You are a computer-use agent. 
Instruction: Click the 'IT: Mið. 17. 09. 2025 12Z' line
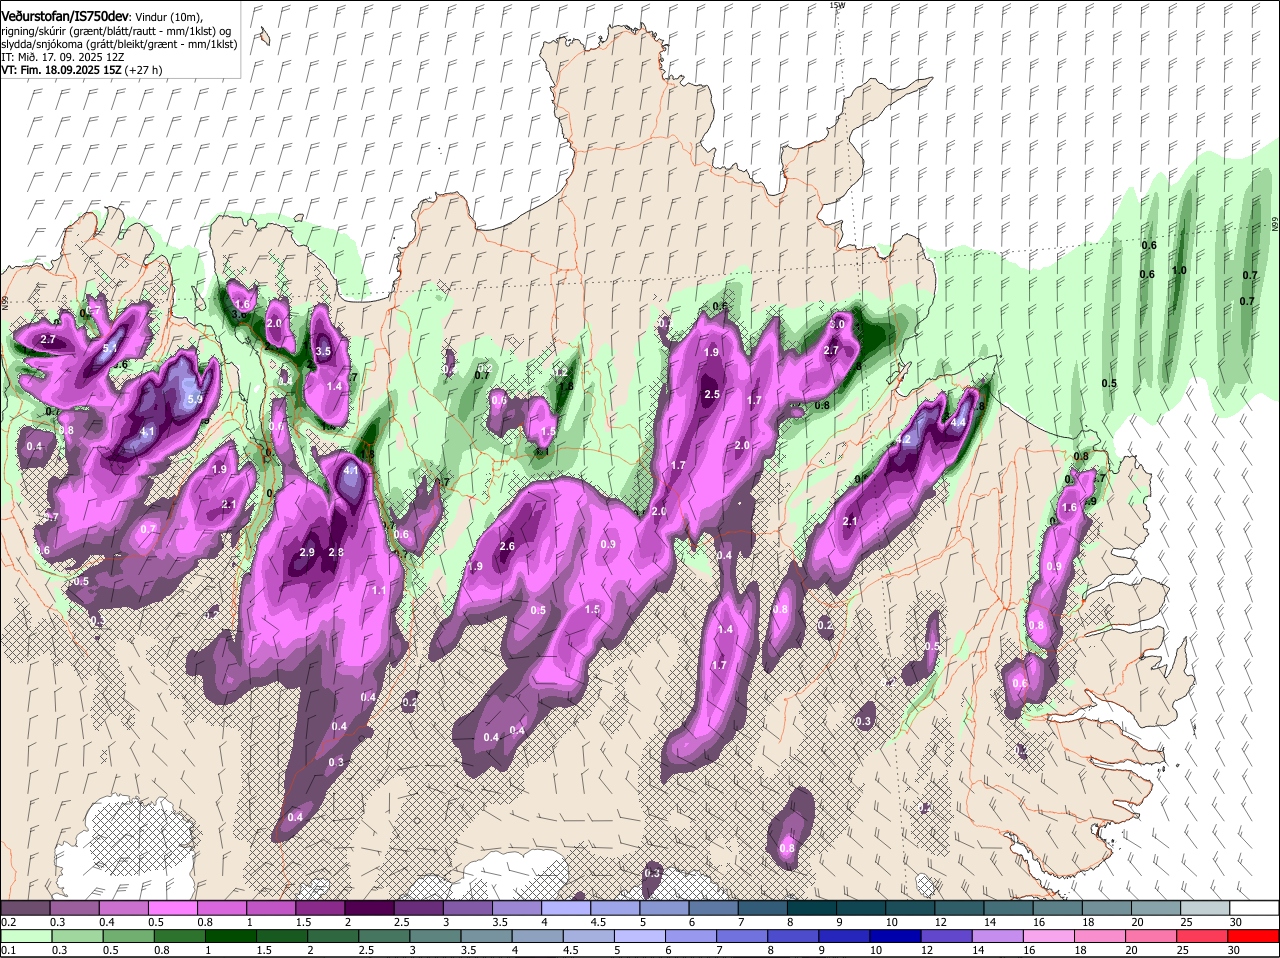pos(63,57)
